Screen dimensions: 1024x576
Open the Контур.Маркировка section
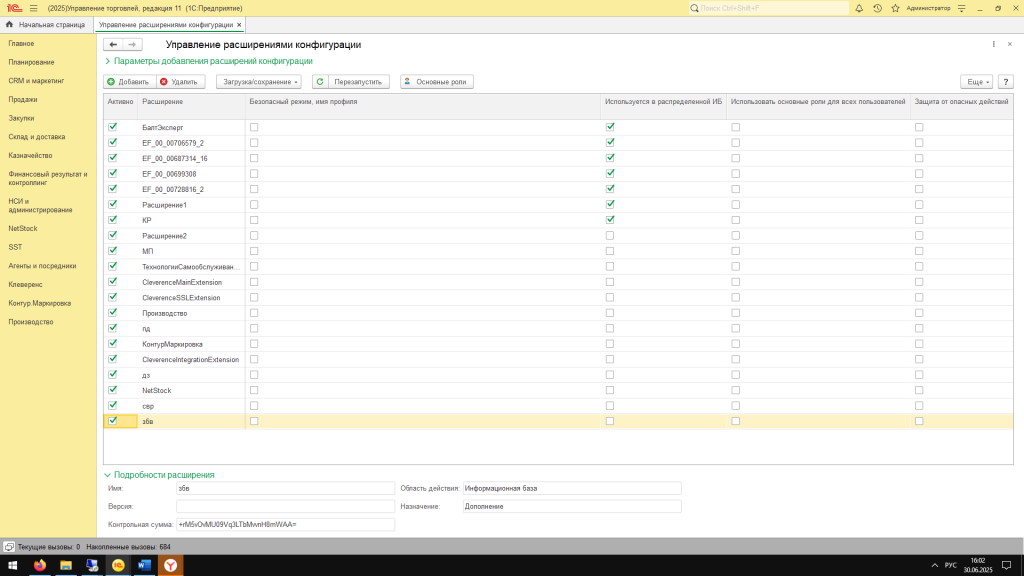40,304
